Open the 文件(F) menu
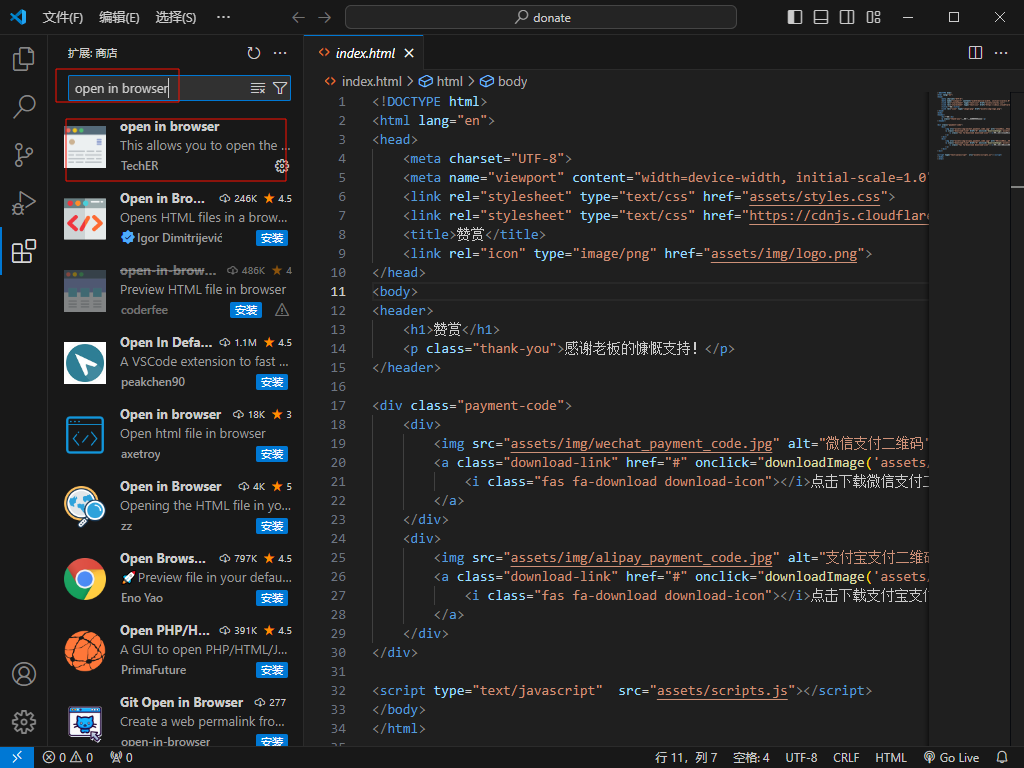This screenshot has width=1024, height=768. (x=63, y=18)
